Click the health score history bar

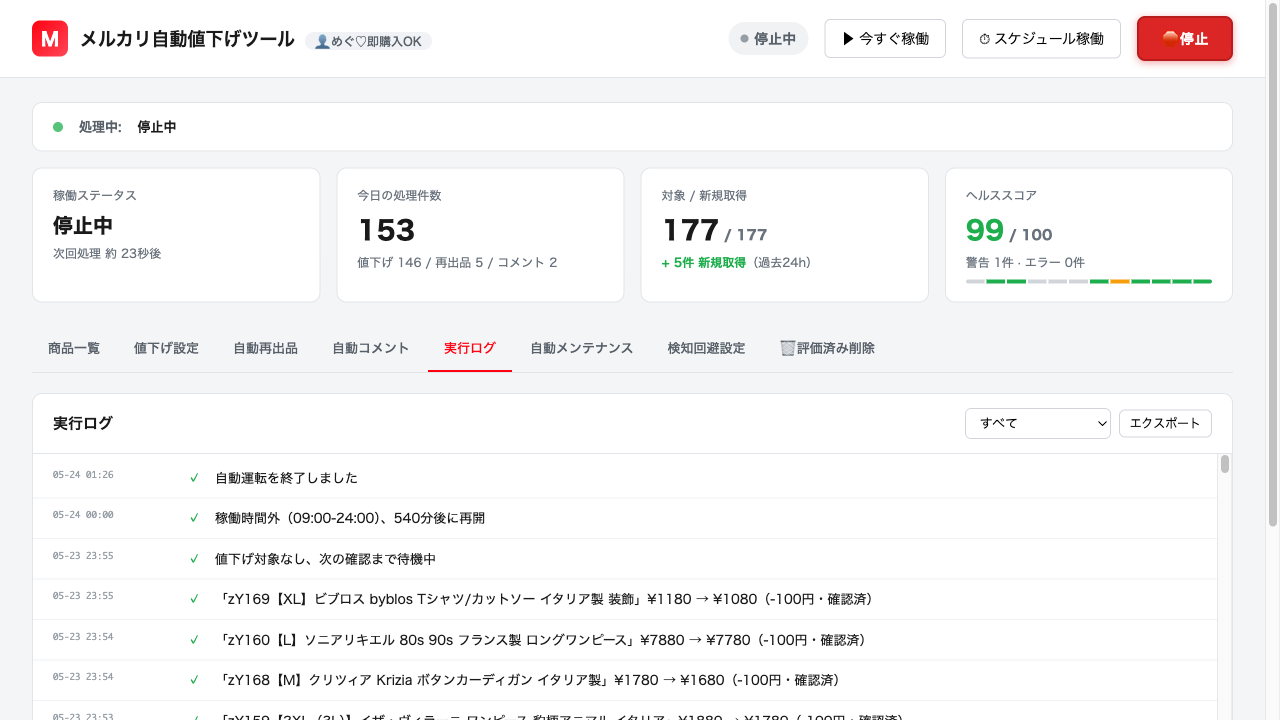tap(1089, 282)
